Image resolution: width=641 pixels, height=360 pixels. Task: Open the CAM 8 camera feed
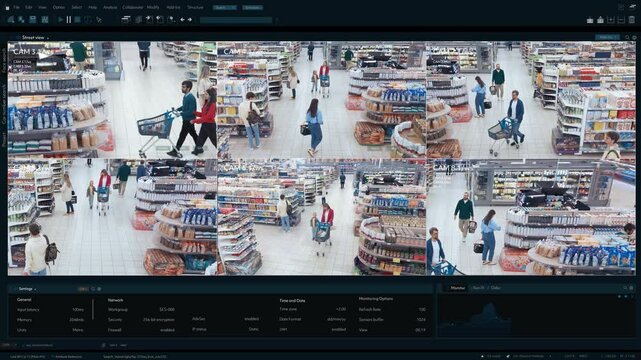pyautogui.click(x=531, y=217)
